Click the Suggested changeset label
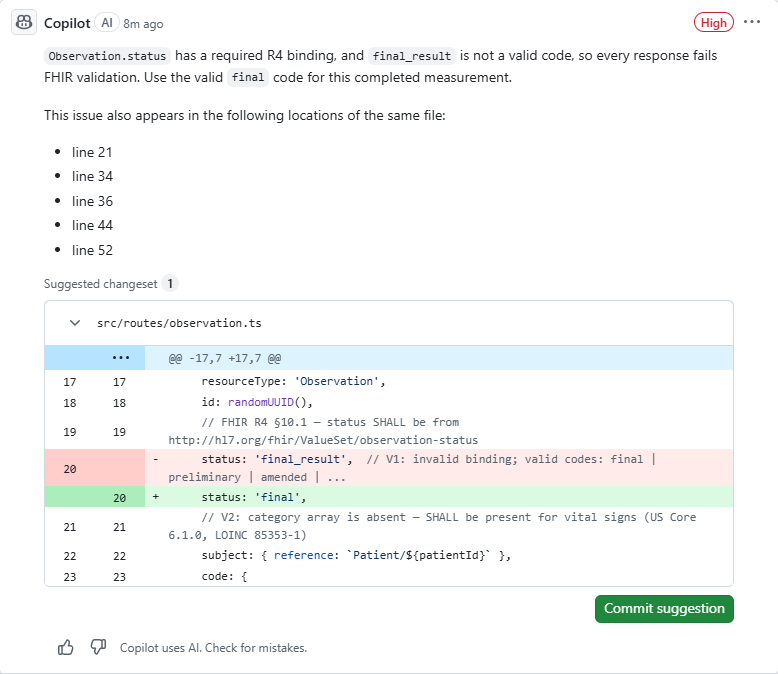Image resolution: width=778 pixels, height=674 pixels. click(100, 284)
